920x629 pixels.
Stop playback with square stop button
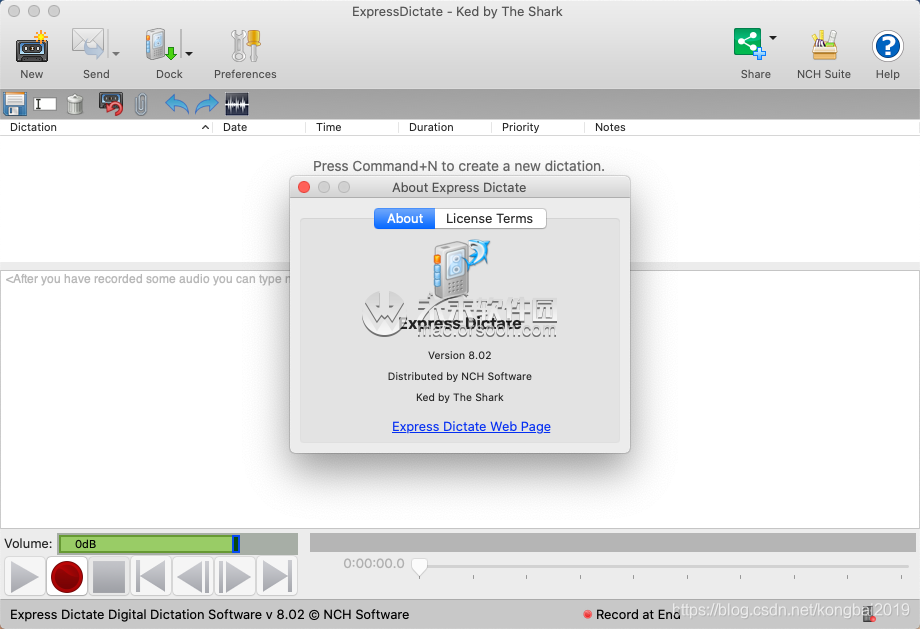pyautogui.click(x=109, y=577)
